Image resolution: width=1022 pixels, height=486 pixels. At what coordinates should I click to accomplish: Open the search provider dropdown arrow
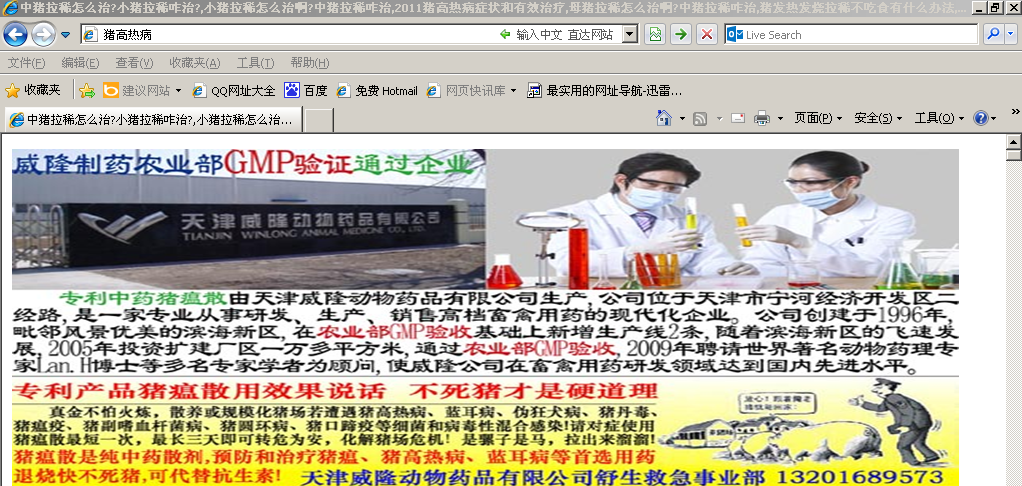point(1012,35)
